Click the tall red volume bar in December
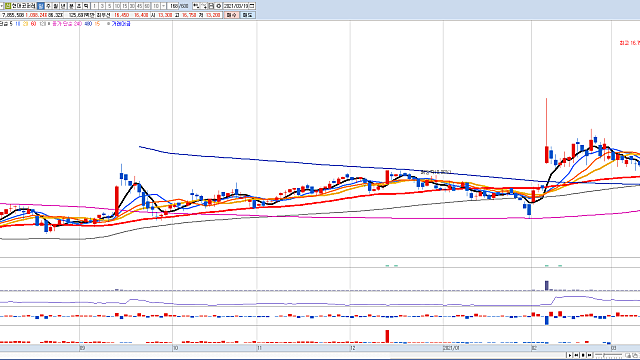Image resolution: width=640 pixels, height=360 pixels. coord(387,336)
